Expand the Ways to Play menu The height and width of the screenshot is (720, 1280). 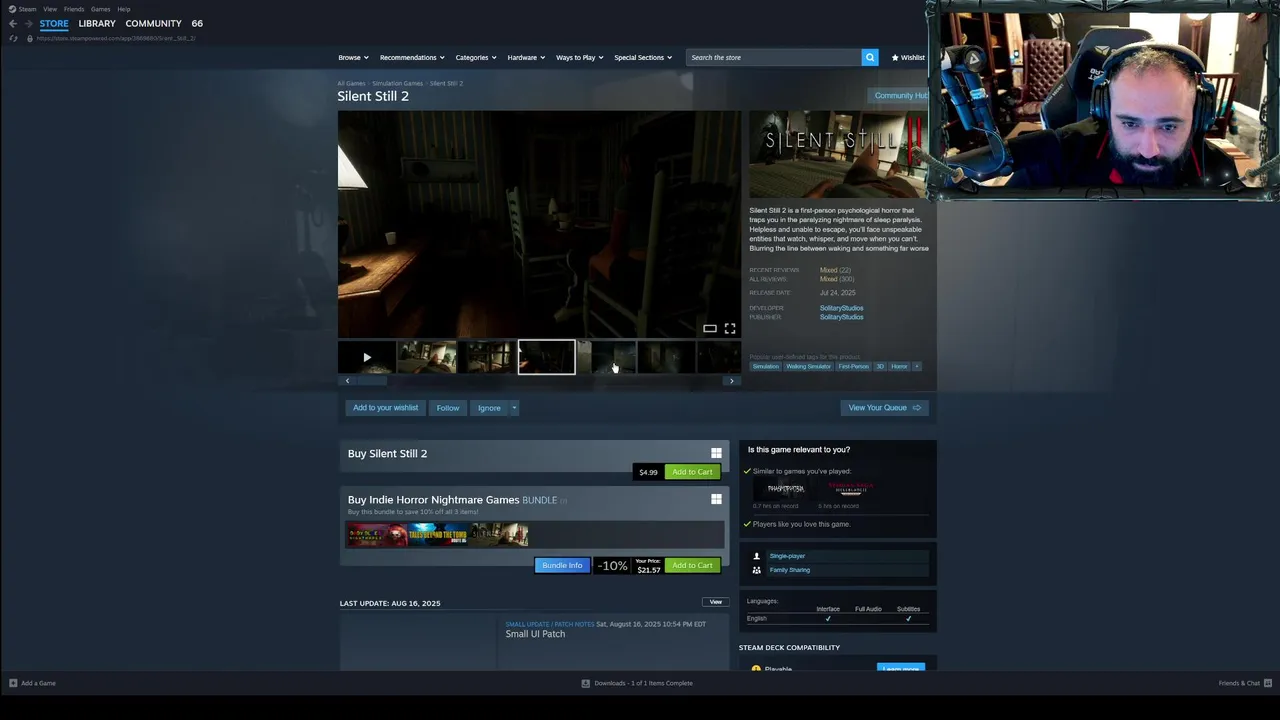tap(579, 57)
